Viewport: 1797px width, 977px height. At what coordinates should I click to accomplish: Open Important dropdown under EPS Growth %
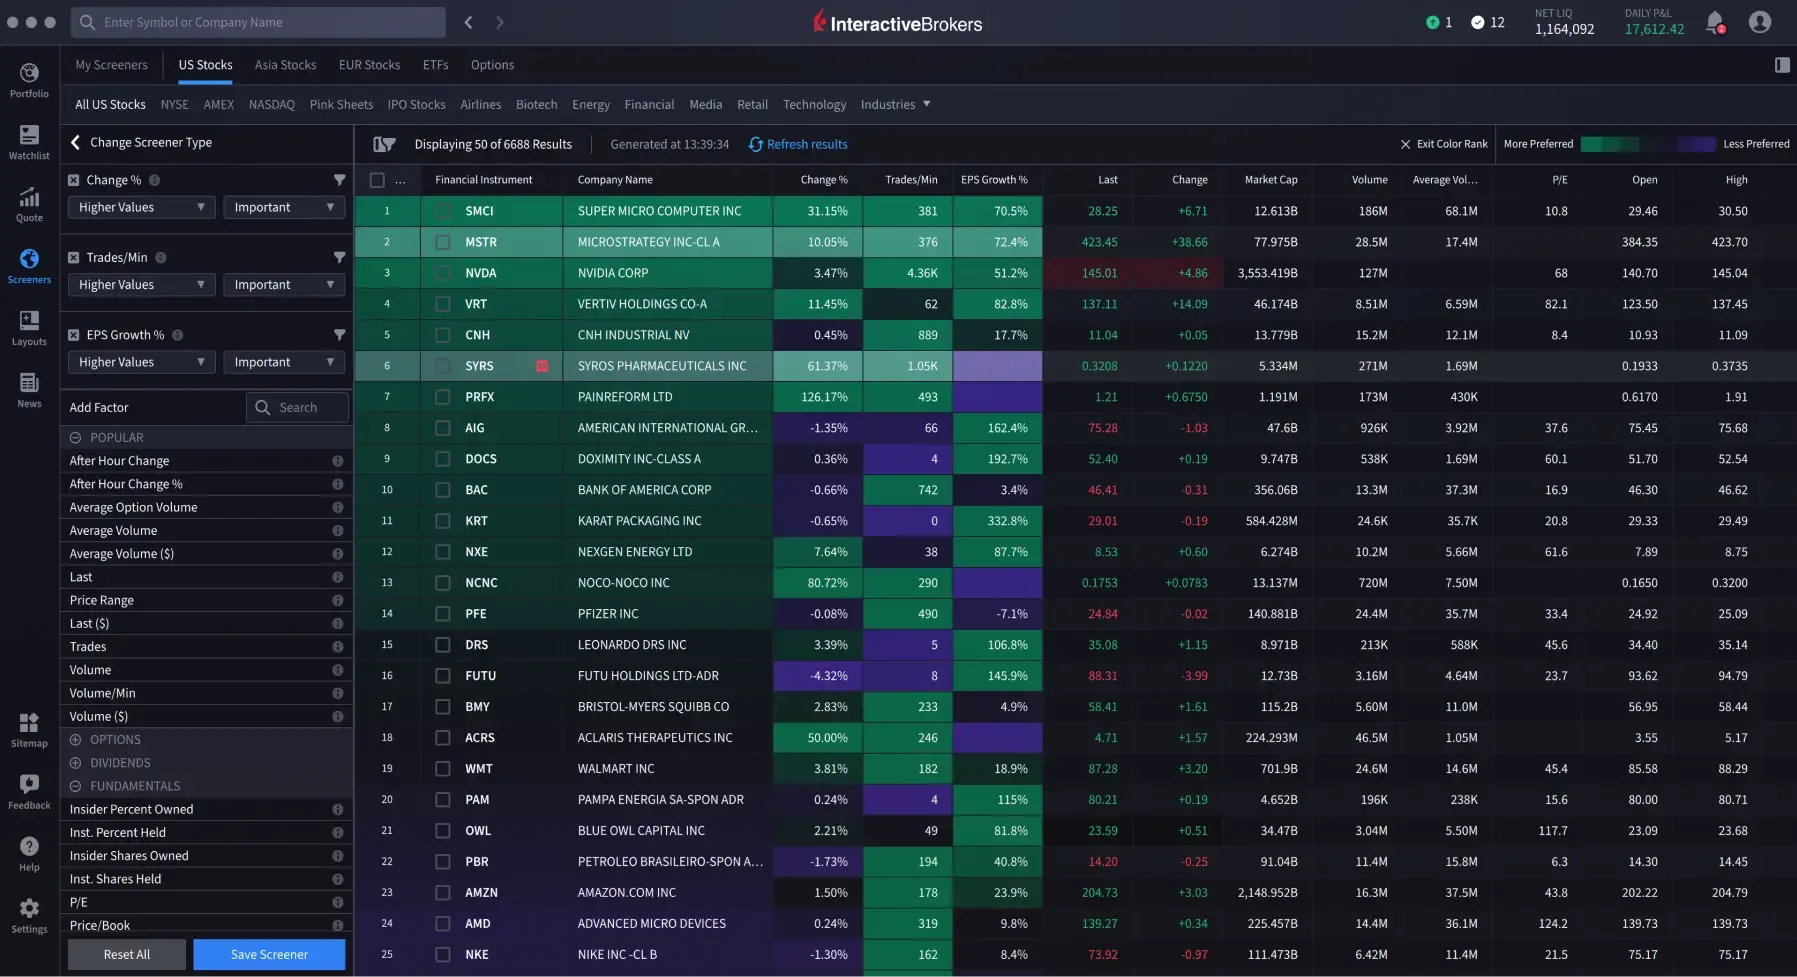pyautogui.click(x=283, y=362)
